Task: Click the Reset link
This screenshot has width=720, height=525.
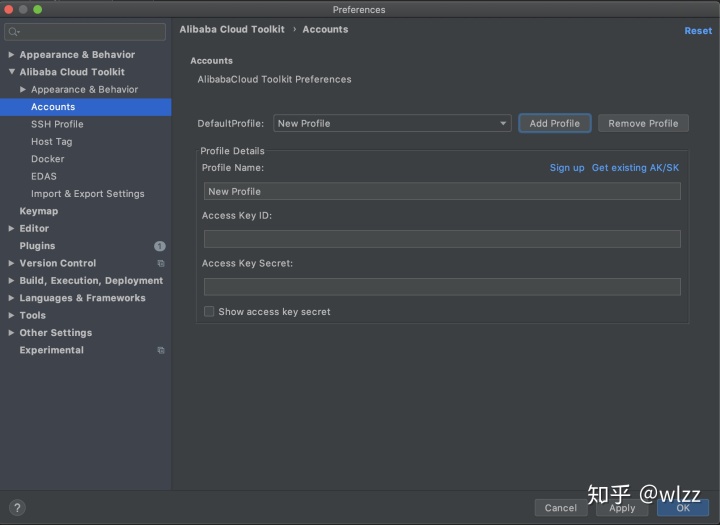Action: tap(698, 31)
